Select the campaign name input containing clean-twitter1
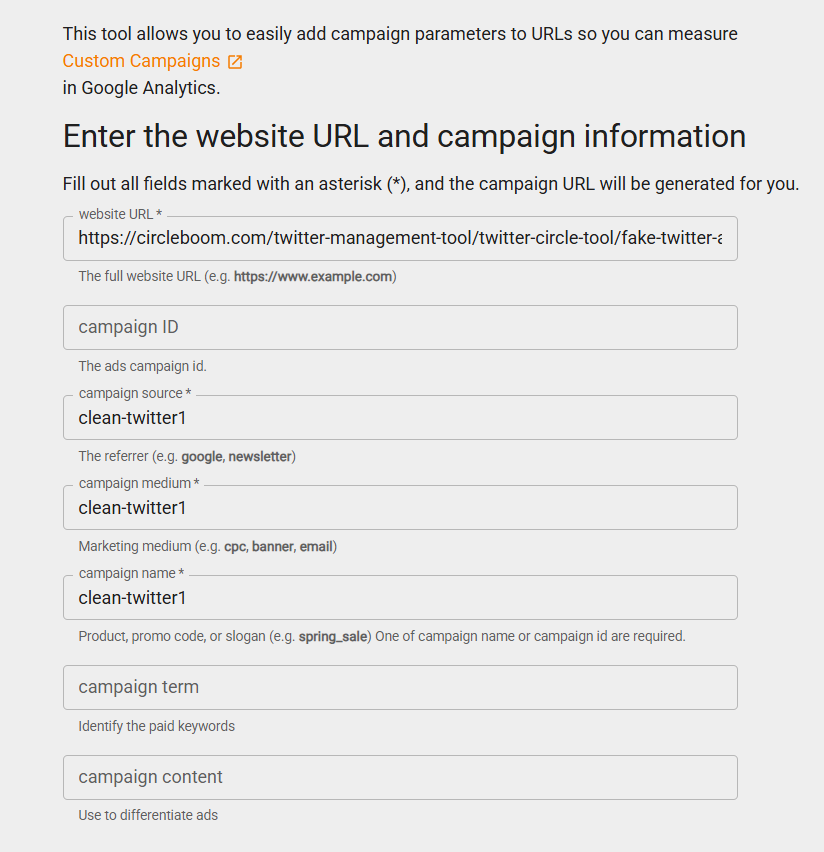The height and width of the screenshot is (852, 824). [400, 597]
